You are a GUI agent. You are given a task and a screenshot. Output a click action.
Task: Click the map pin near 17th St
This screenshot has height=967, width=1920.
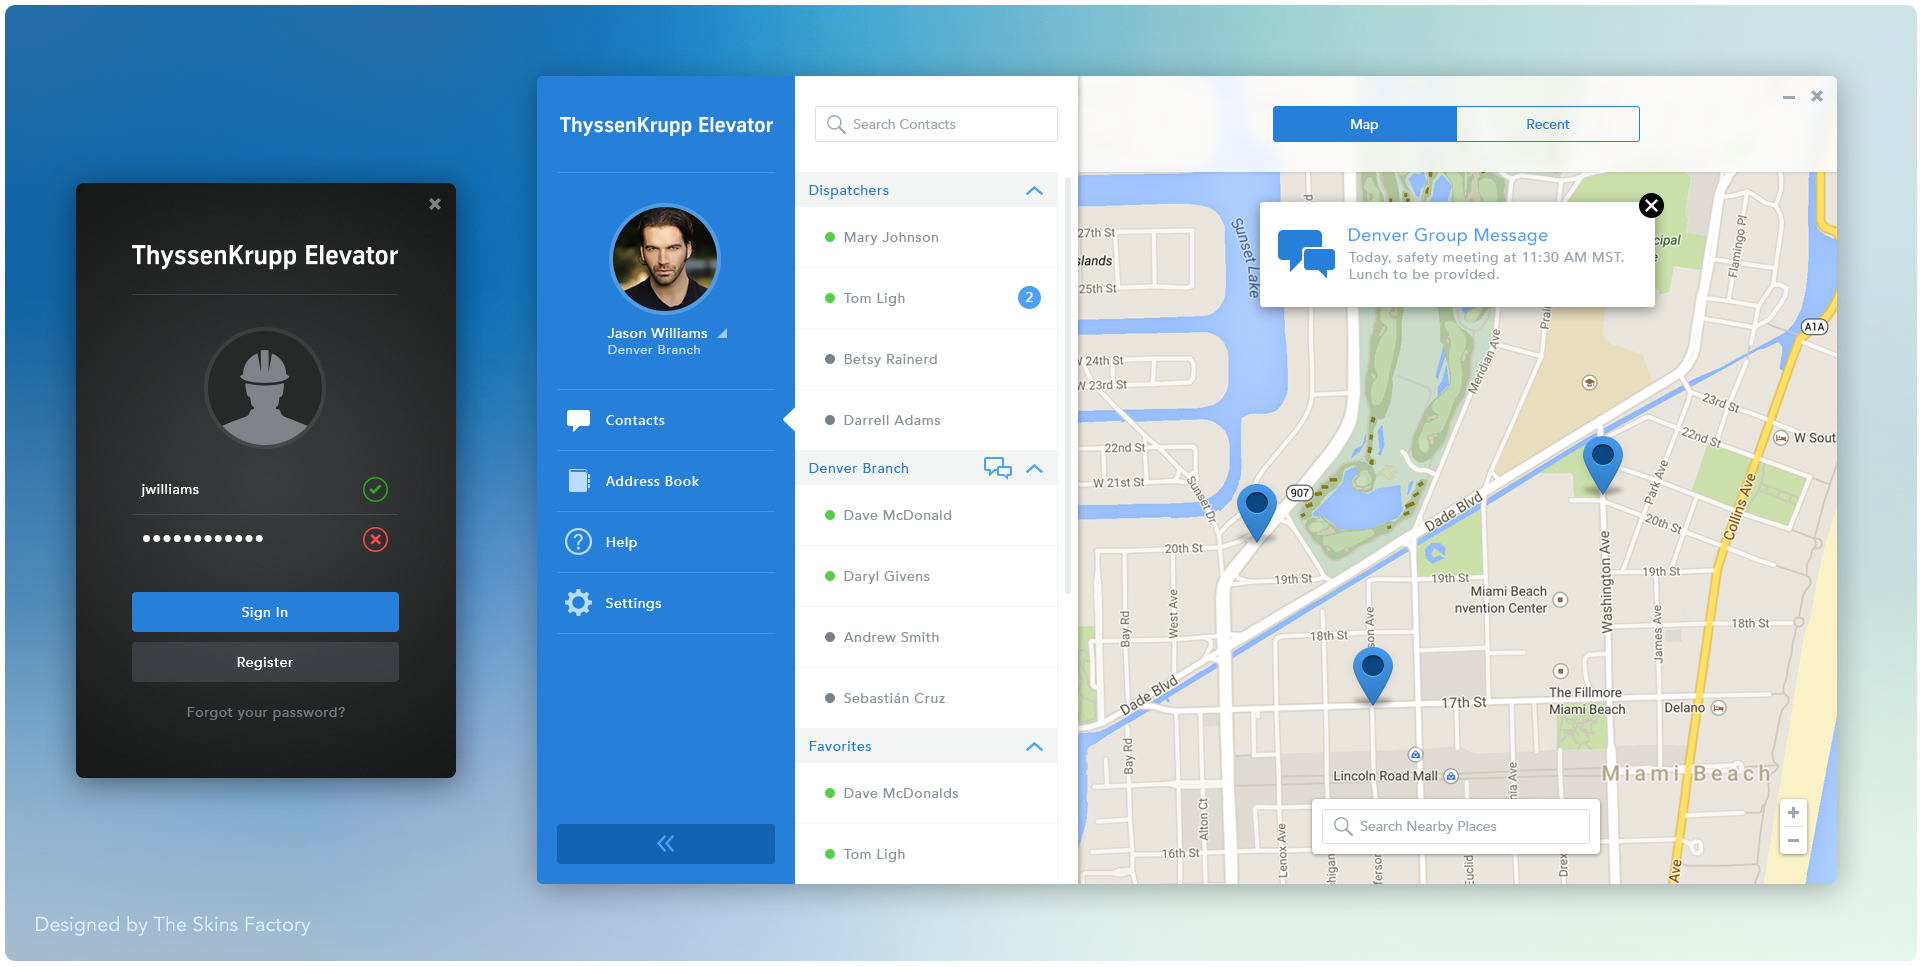click(1373, 677)
